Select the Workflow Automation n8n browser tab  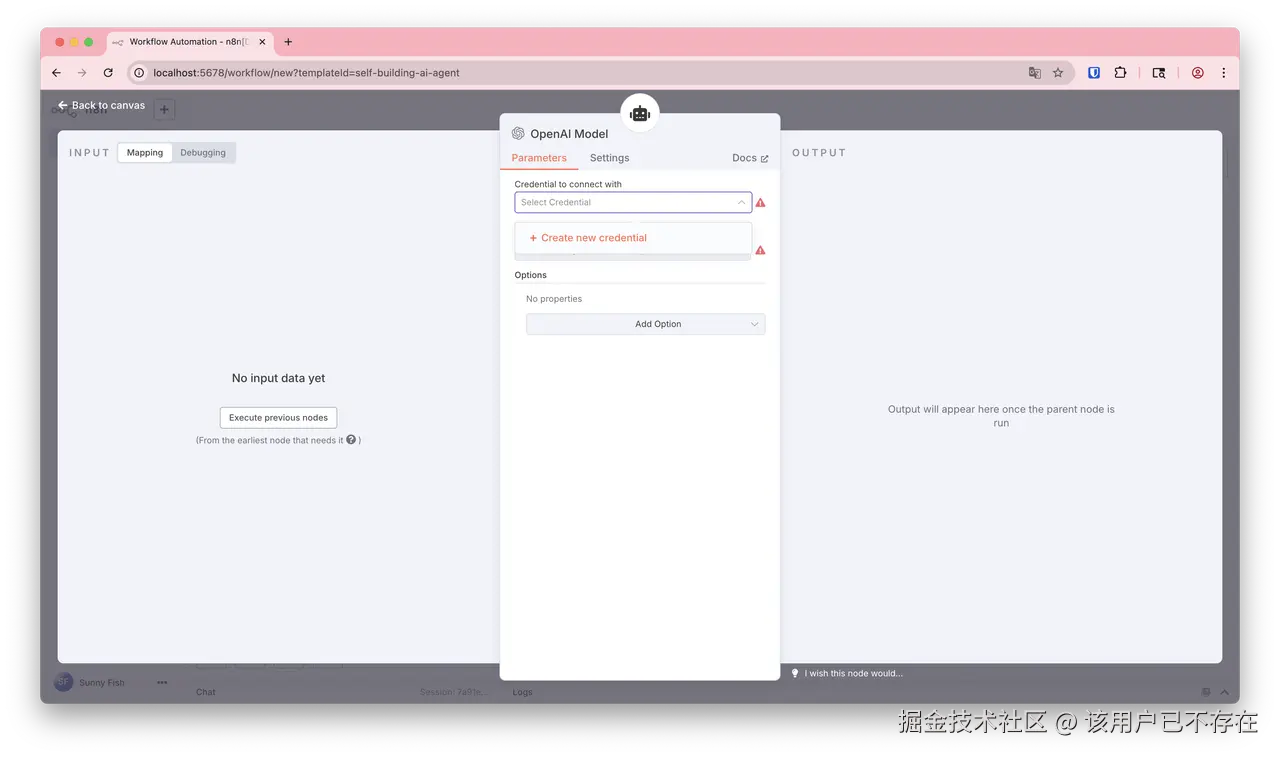click(x=188, y=42)
